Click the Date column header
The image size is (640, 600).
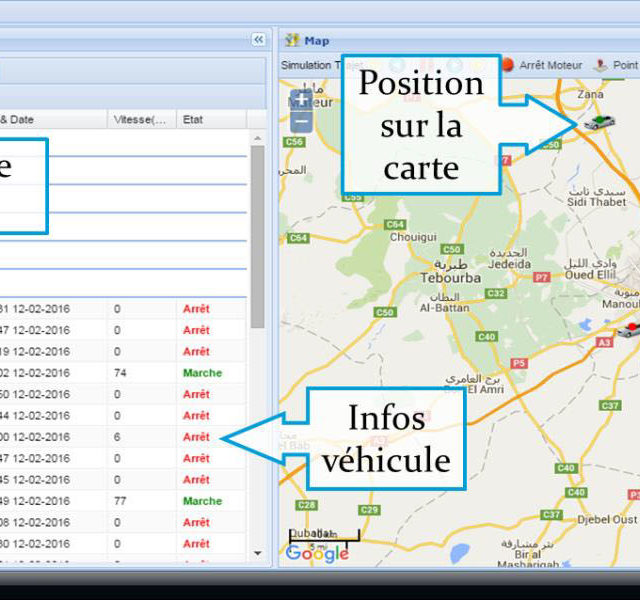pyautogui.click(x=30, y=119)
